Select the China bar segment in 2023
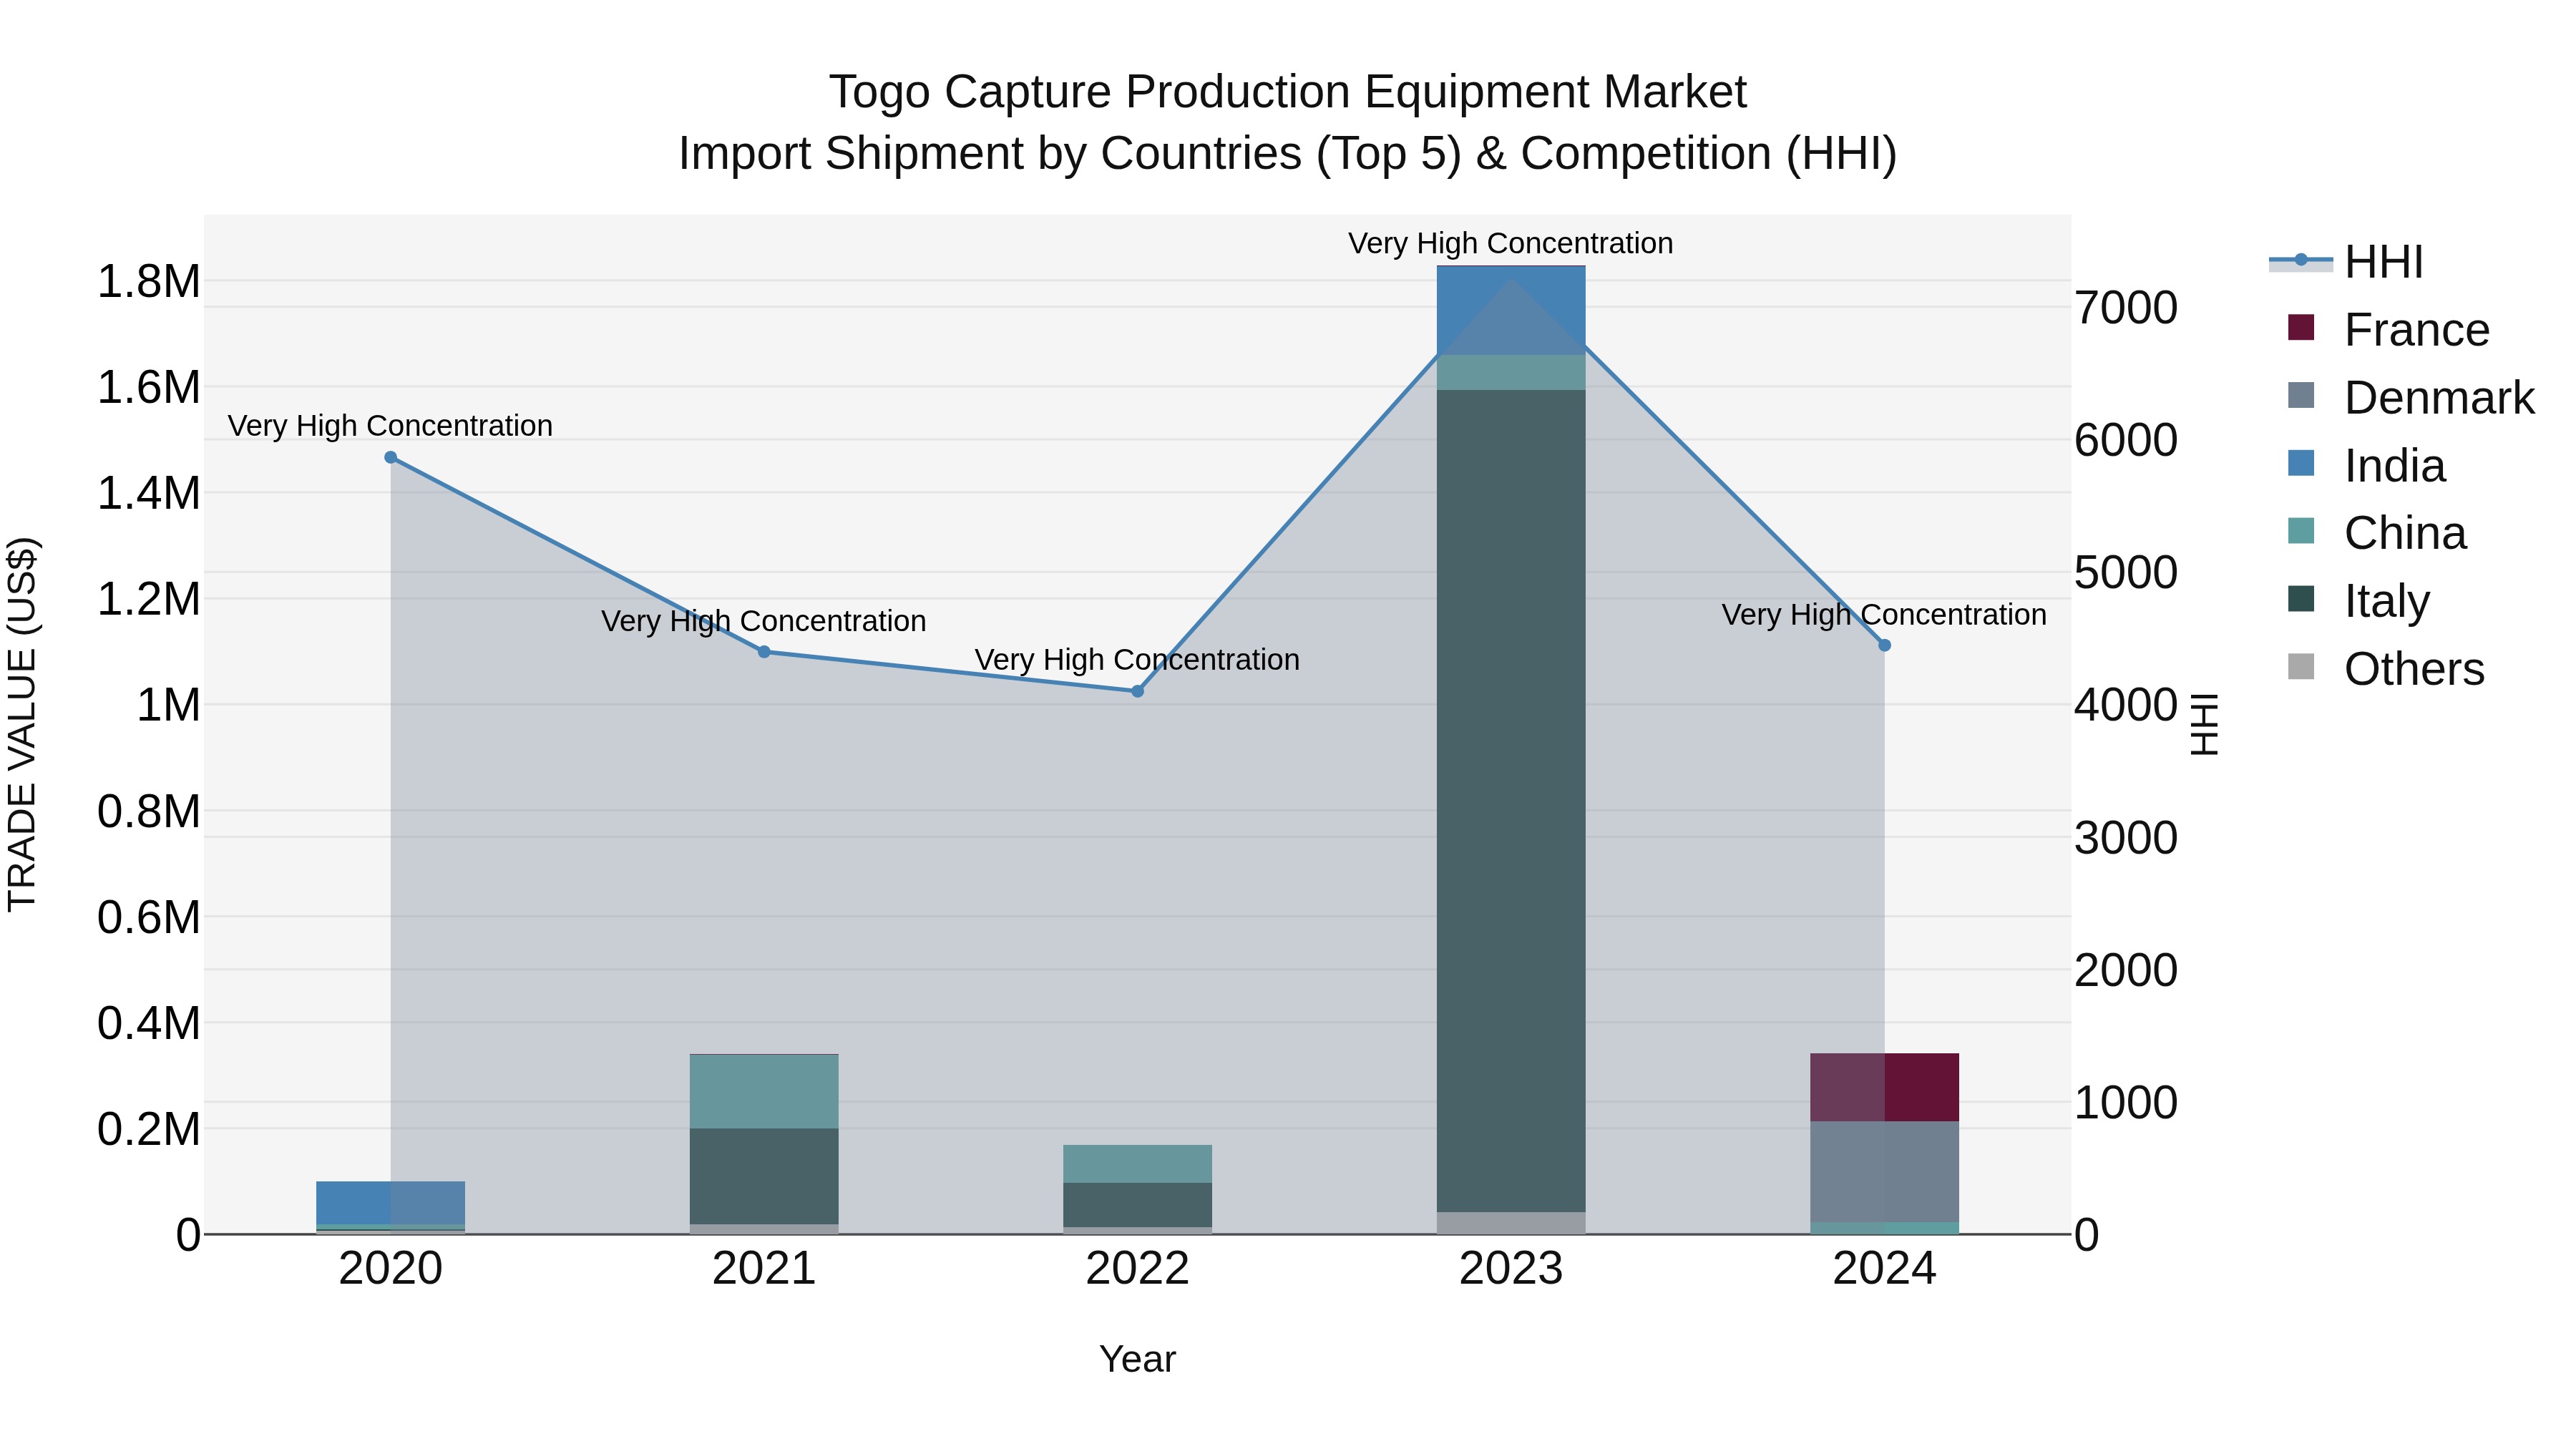 pos(1511,372)
